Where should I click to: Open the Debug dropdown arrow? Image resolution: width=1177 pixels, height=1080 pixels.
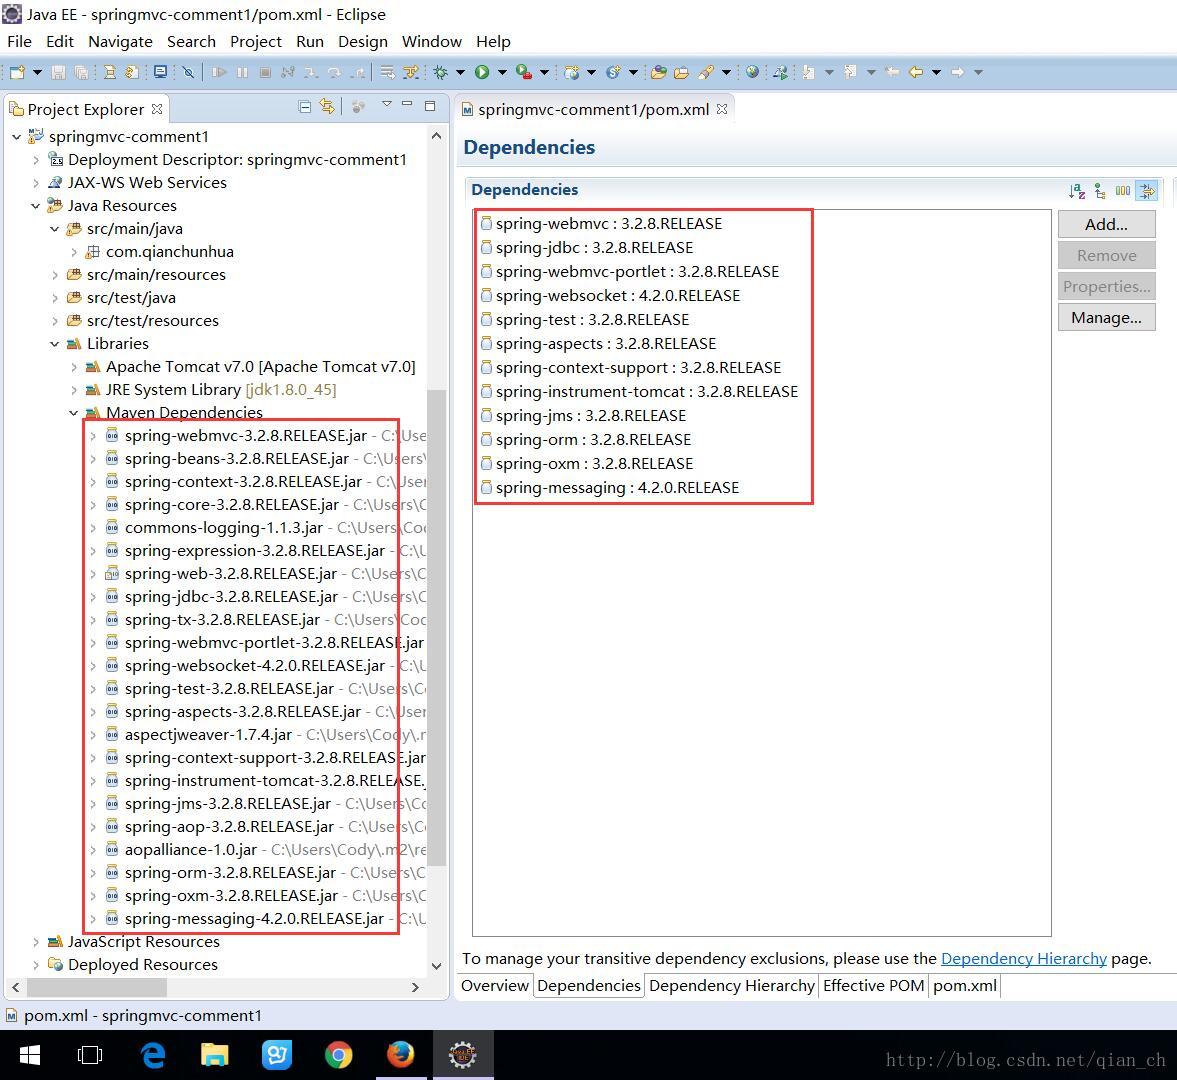coord(460,72)
